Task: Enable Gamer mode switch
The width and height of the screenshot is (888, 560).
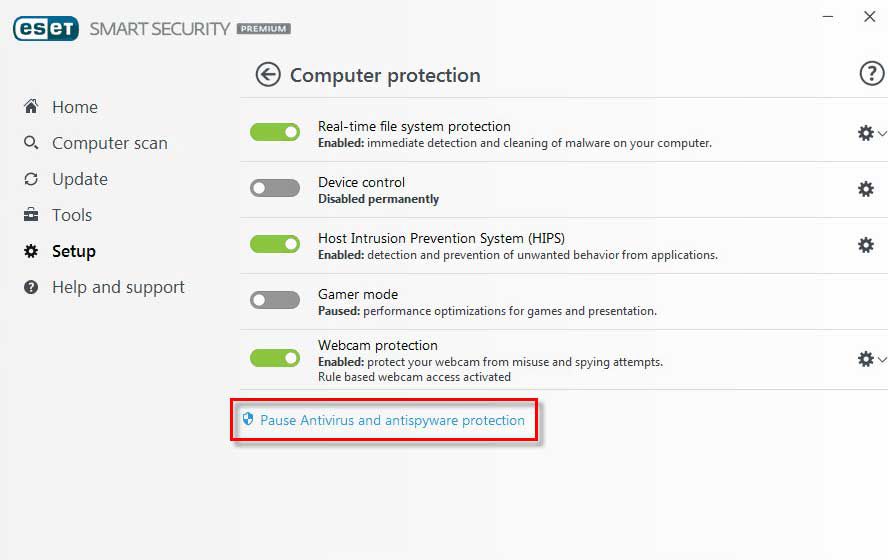Action: coord(275,300)
